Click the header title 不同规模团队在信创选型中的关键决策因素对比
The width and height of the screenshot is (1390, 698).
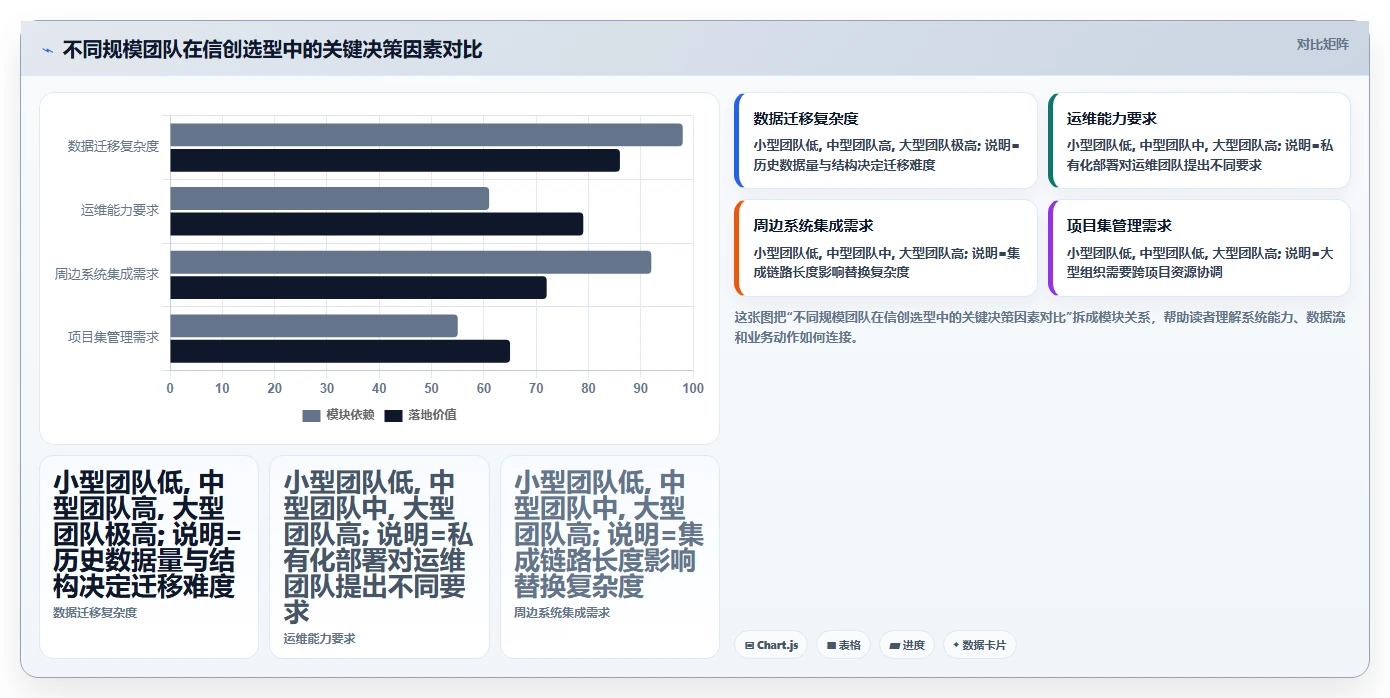point(272,50)
